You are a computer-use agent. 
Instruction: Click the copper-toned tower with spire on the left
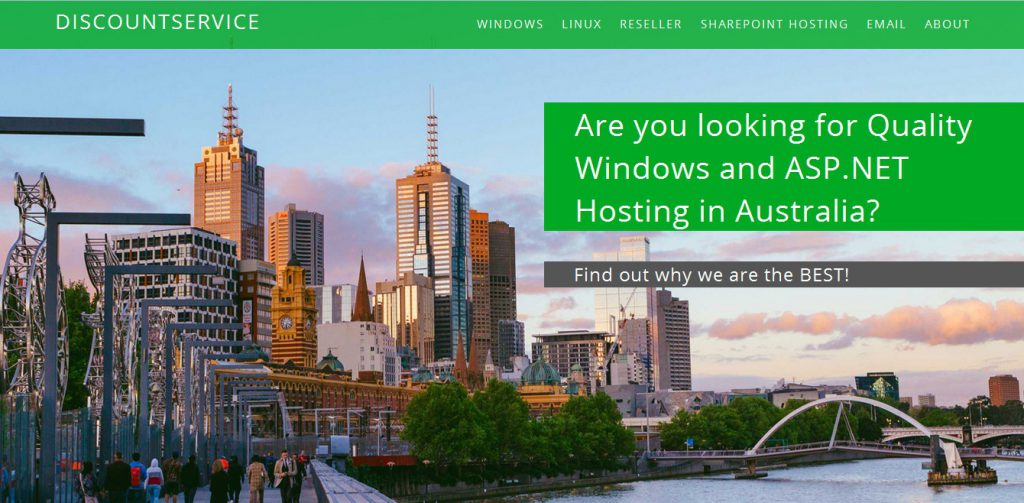pyautogui.click(x=229, y=183)
